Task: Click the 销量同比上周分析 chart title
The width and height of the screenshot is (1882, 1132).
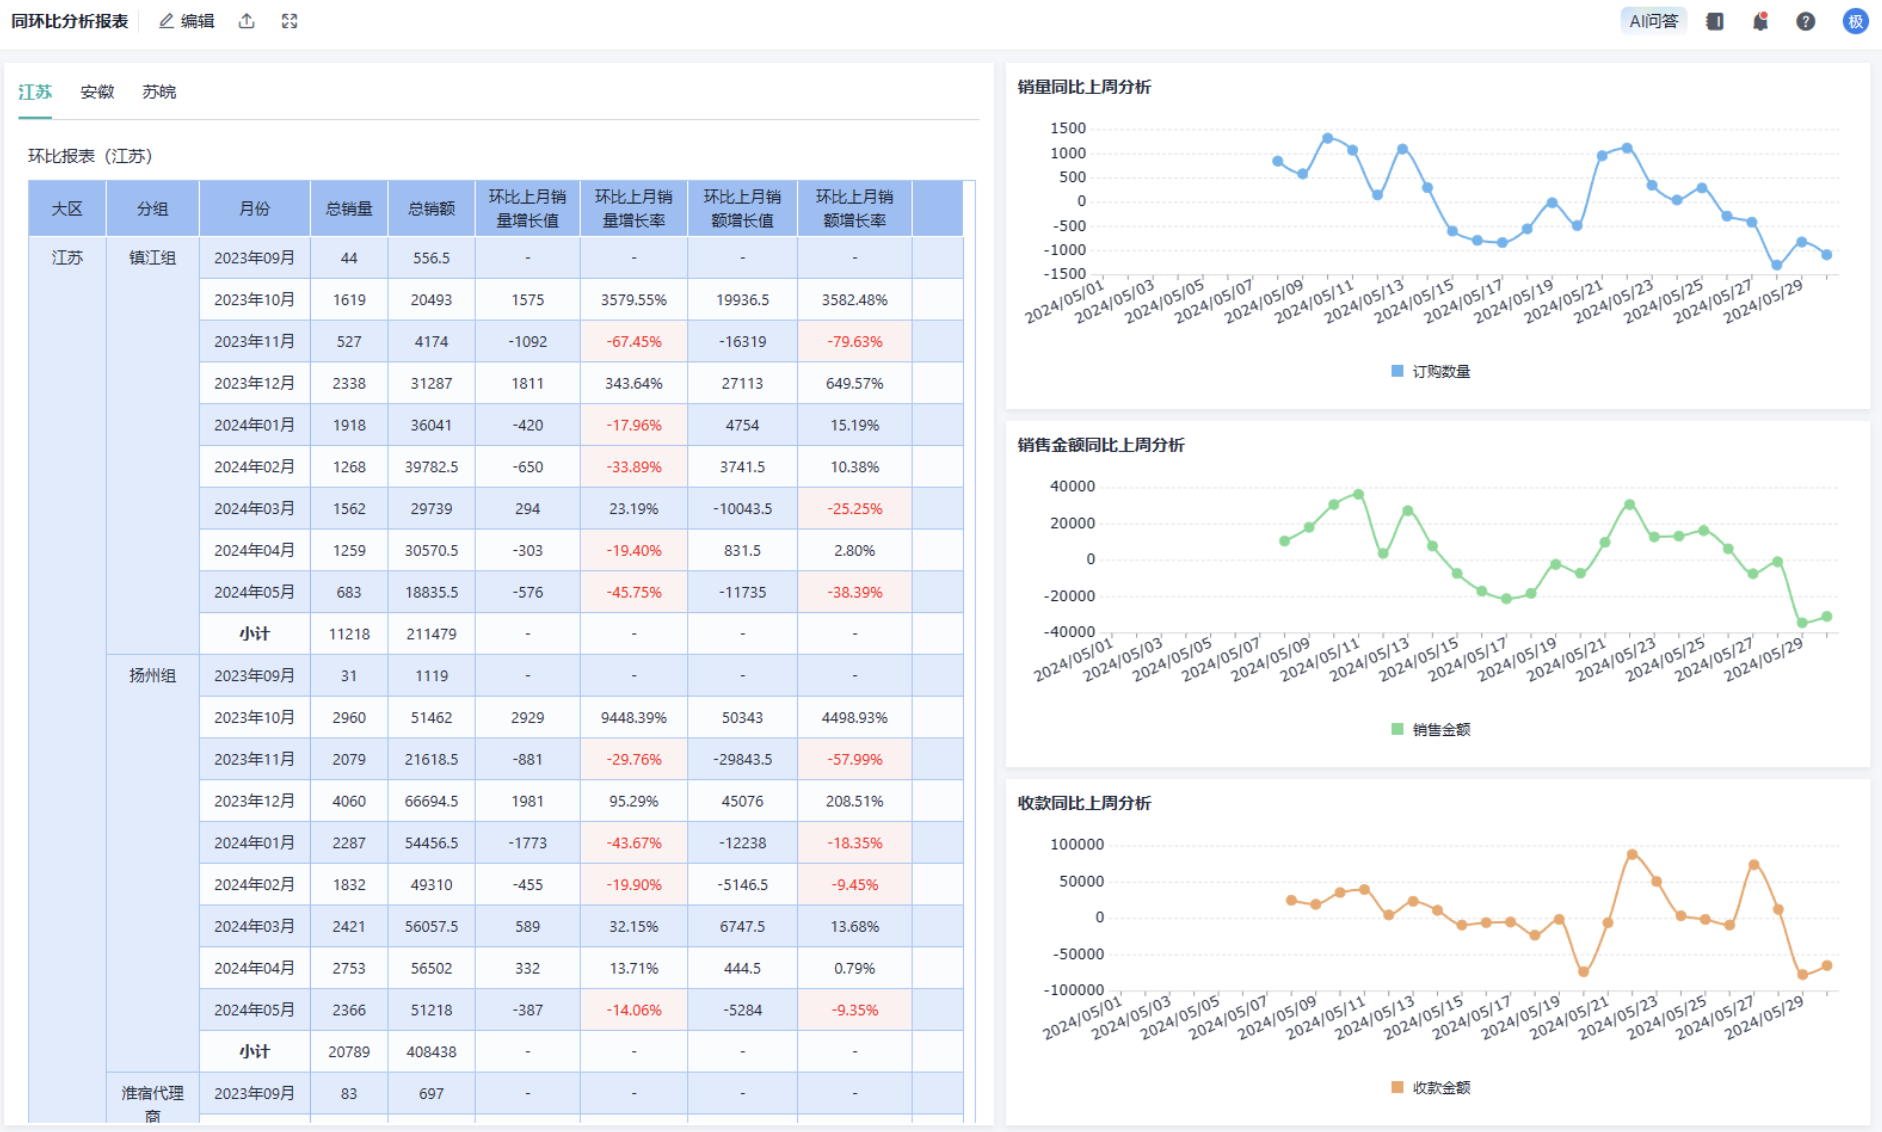Action: [1084, 87]
